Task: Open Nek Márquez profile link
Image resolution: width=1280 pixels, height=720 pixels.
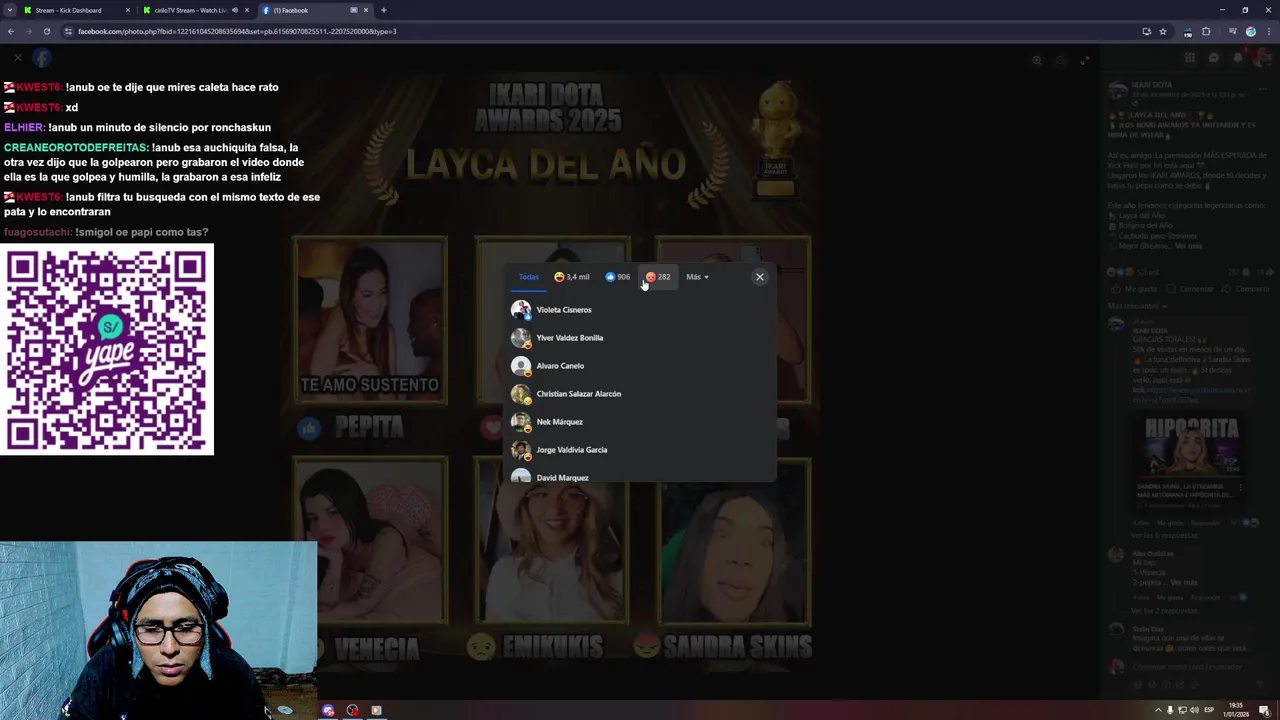Action: pyautogui.click(x=559, y=422)
